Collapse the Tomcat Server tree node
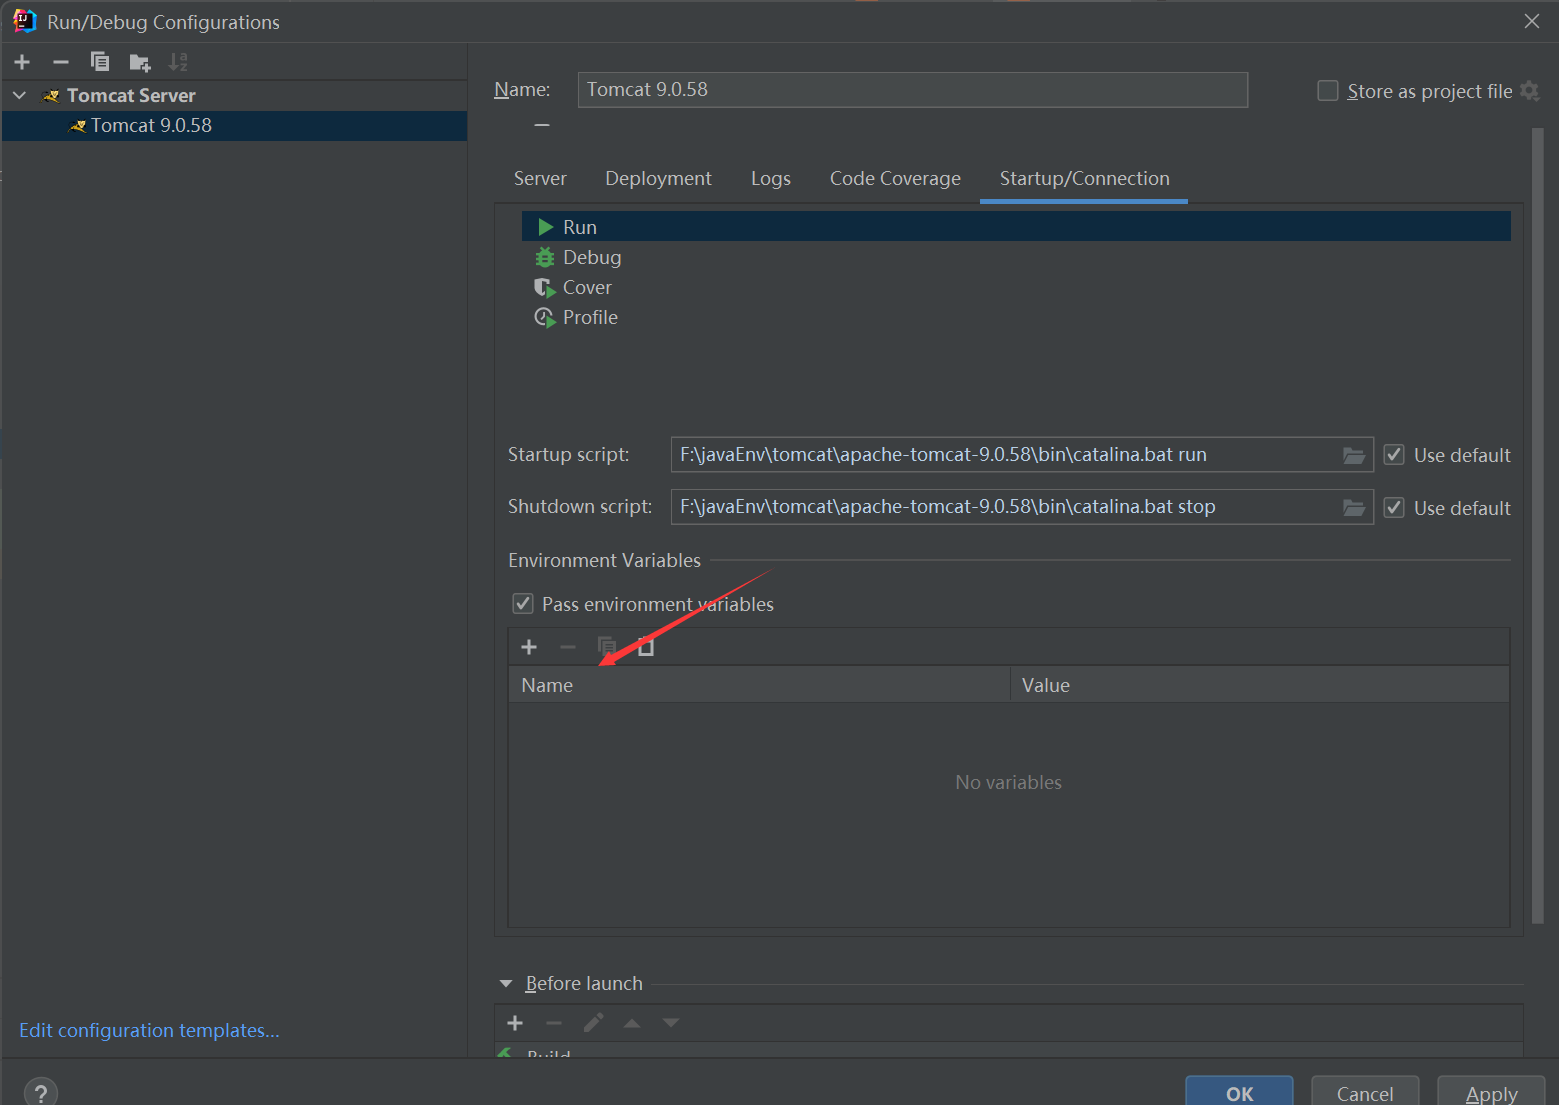1559x1105 pixels. (19, 95)
